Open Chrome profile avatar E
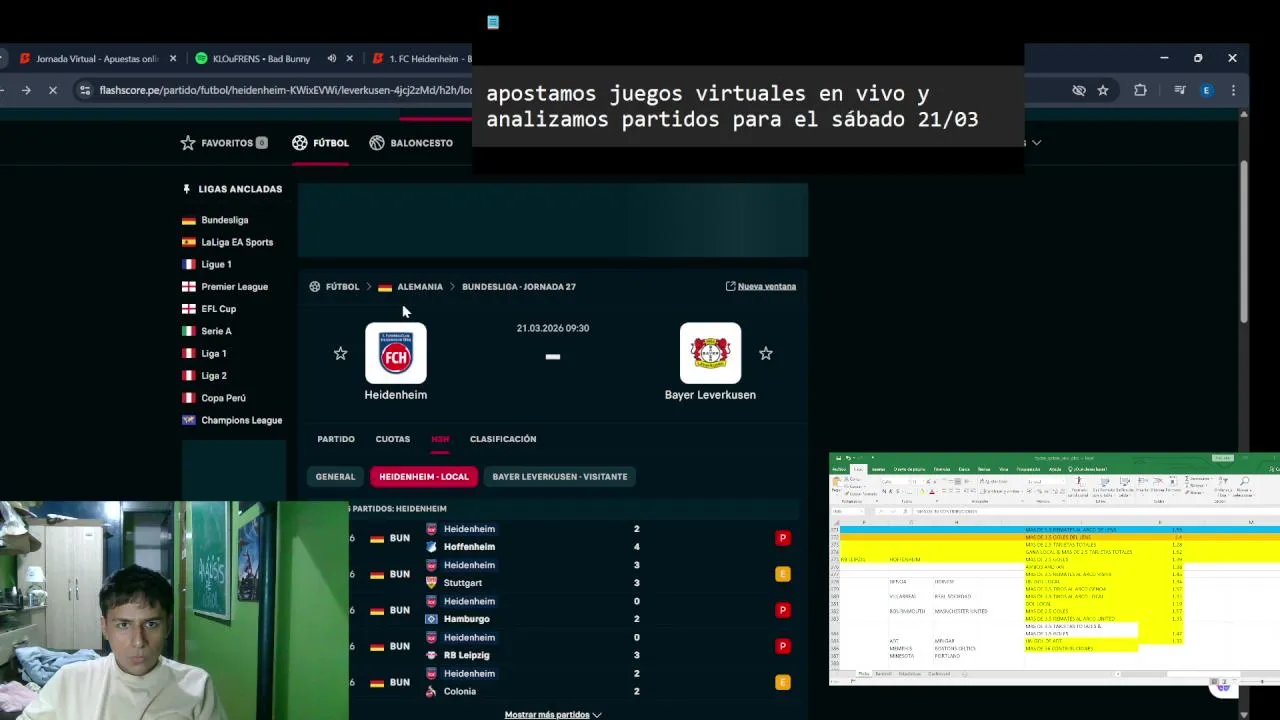Image resolution: width=1280 pixels, height=720 pixels. pos(1206,91)
